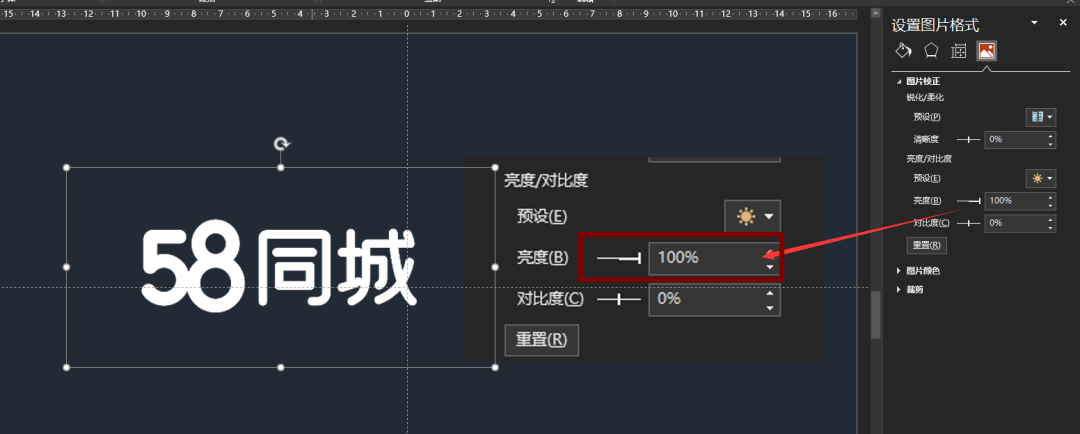Screen dimensions: 1080x434
Task: Open the Size & Properties tab icon
Action: click(x=958, y=50)
